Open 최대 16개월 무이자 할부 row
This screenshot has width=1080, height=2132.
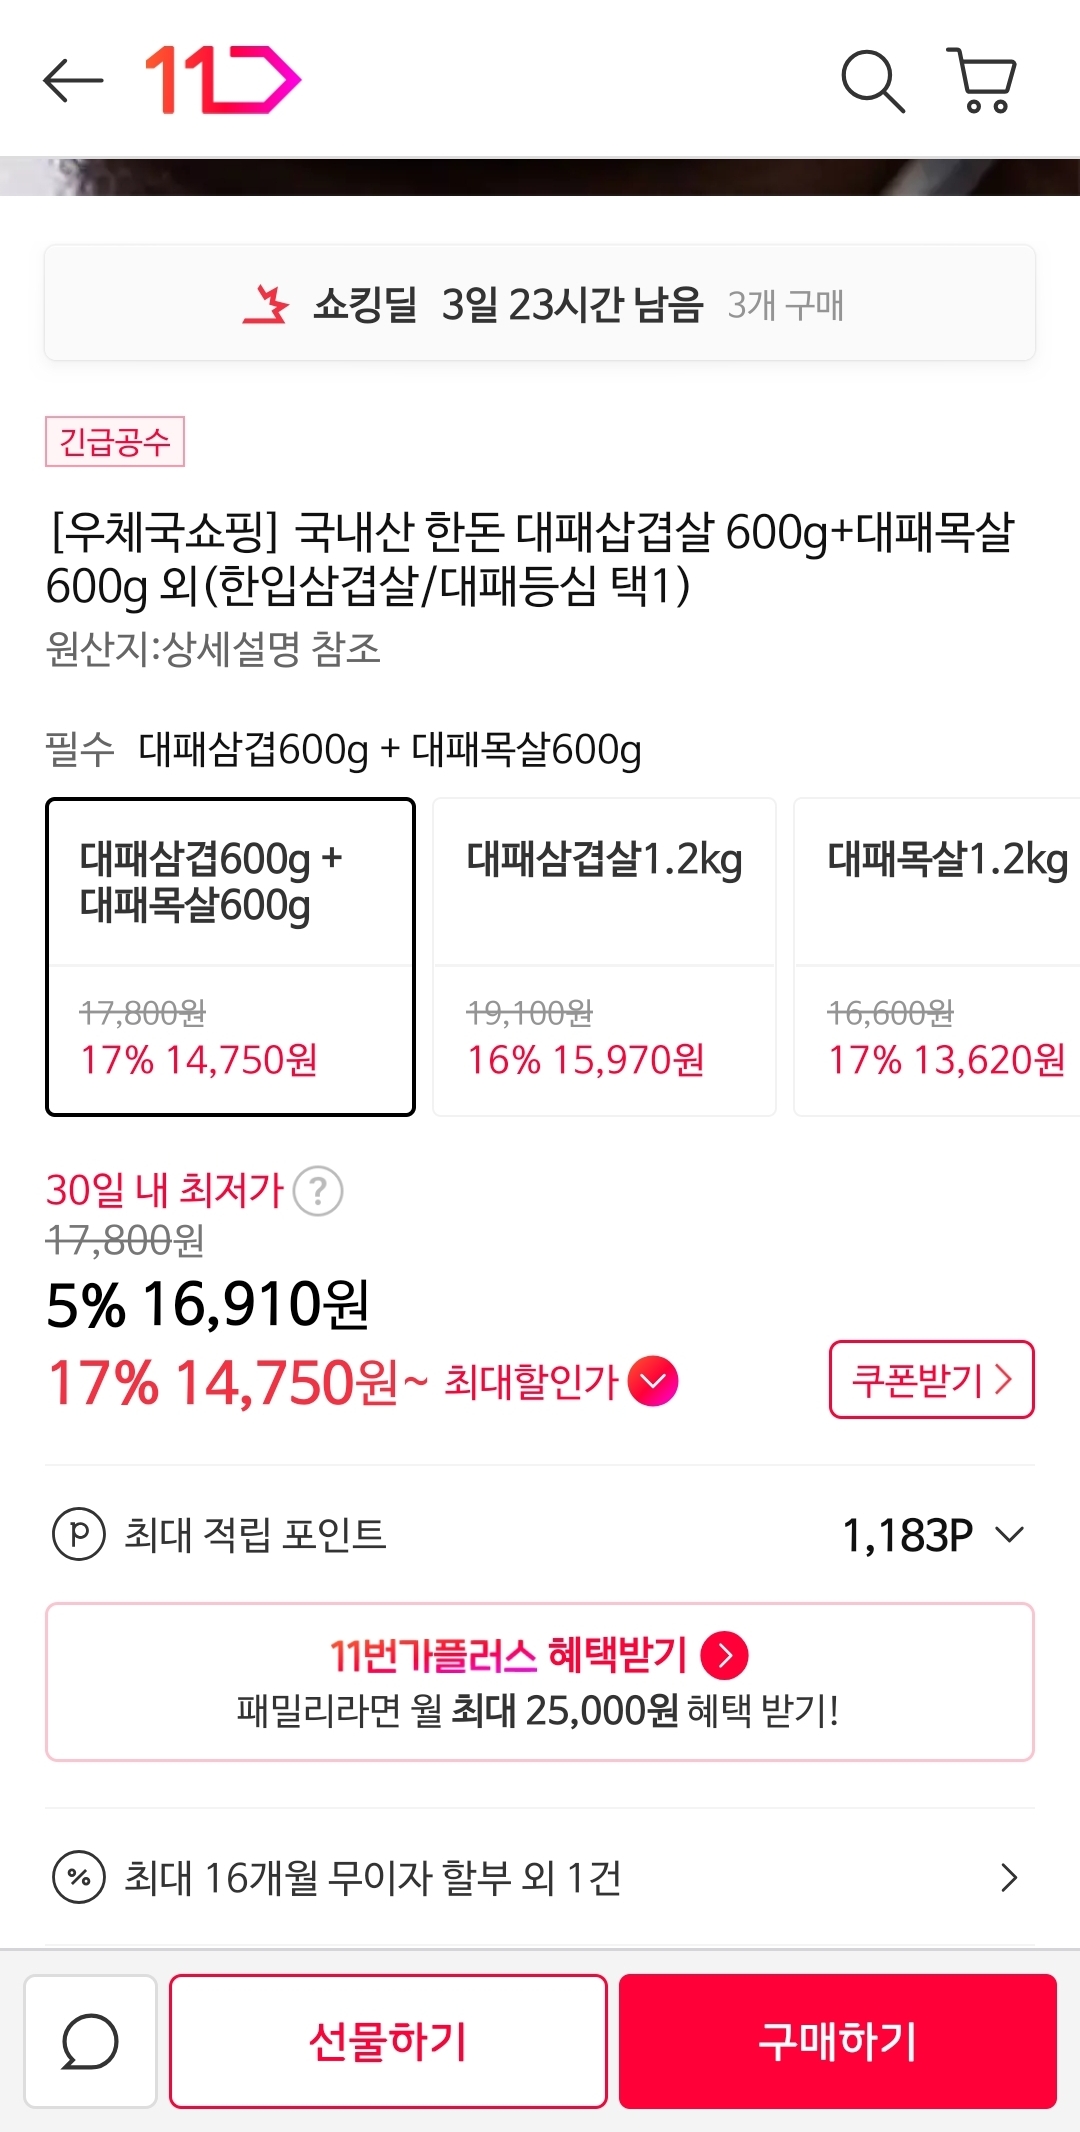(x=540, y=1877)
